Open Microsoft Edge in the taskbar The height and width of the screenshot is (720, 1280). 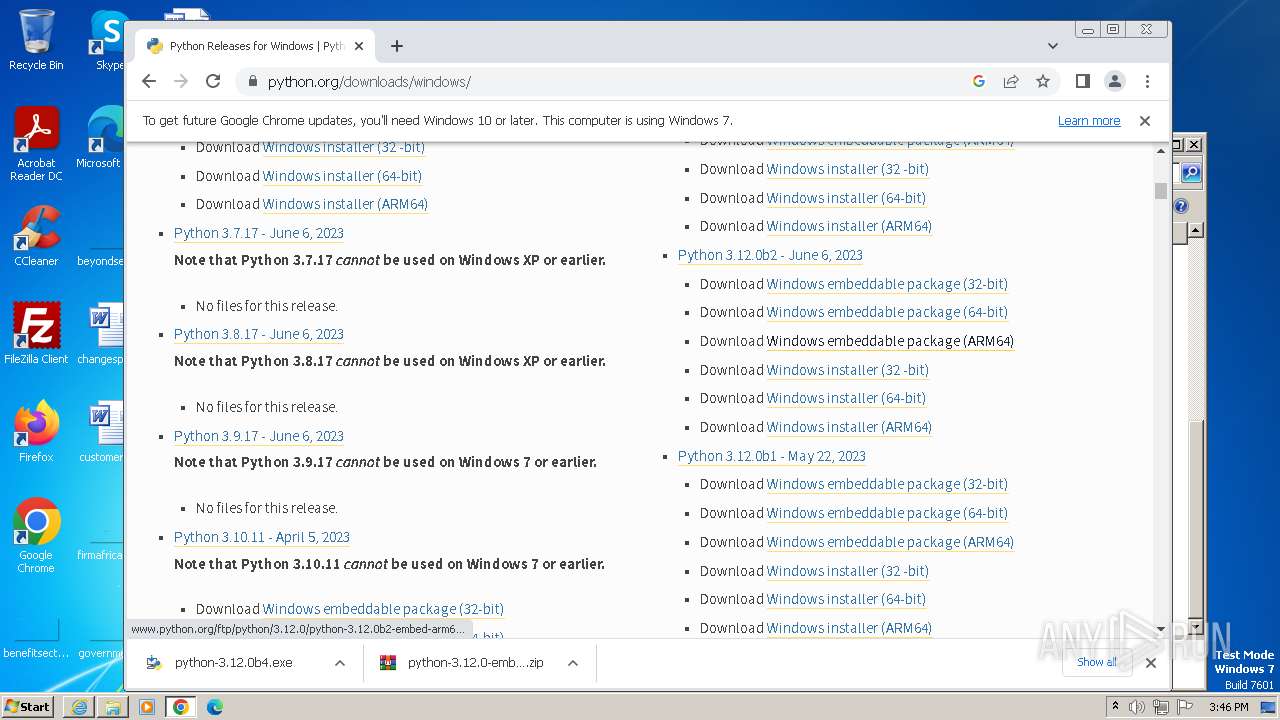point(215,707)
